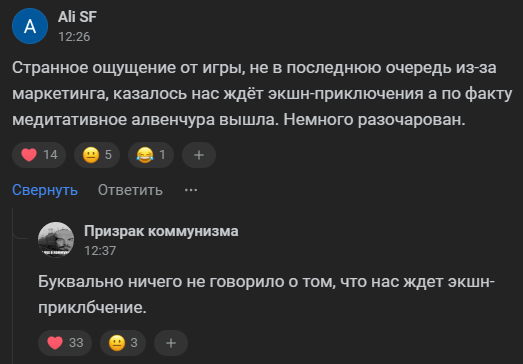
Task: Add a reaction to Призрак коммунизма's reply
Action: click(x=171, y=343)
